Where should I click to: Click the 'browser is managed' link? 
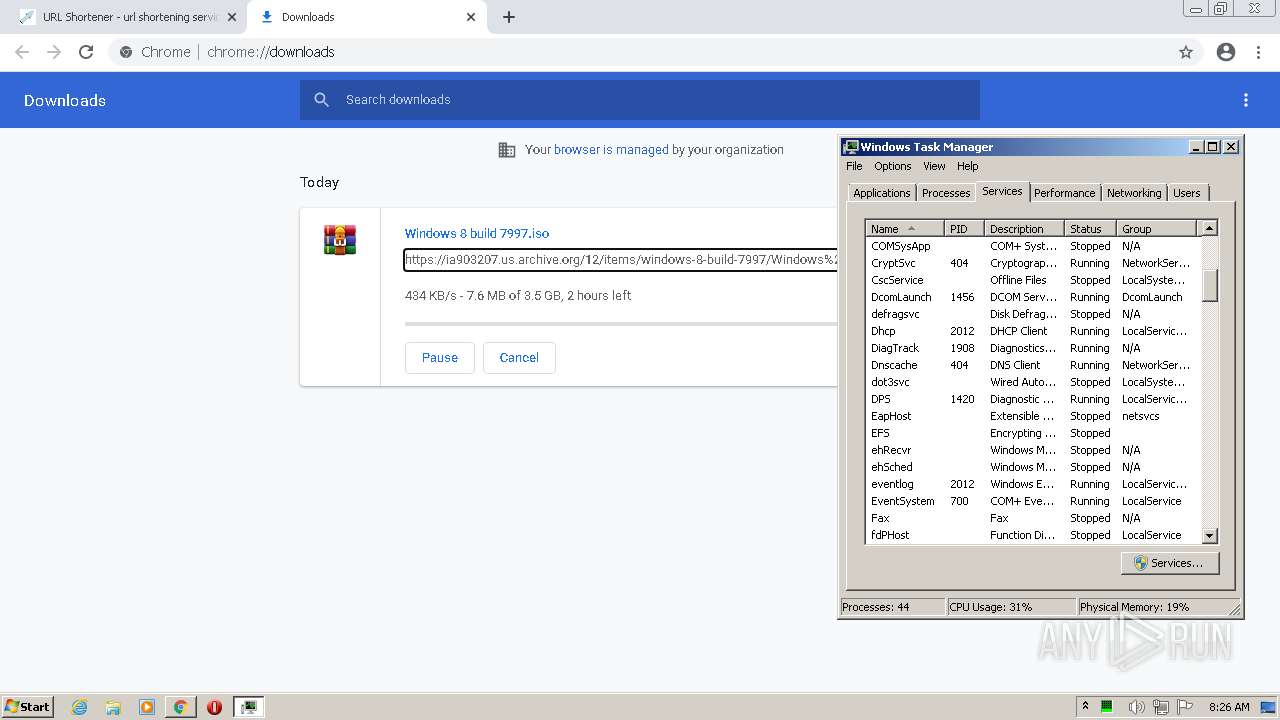(x=611, y=150)
